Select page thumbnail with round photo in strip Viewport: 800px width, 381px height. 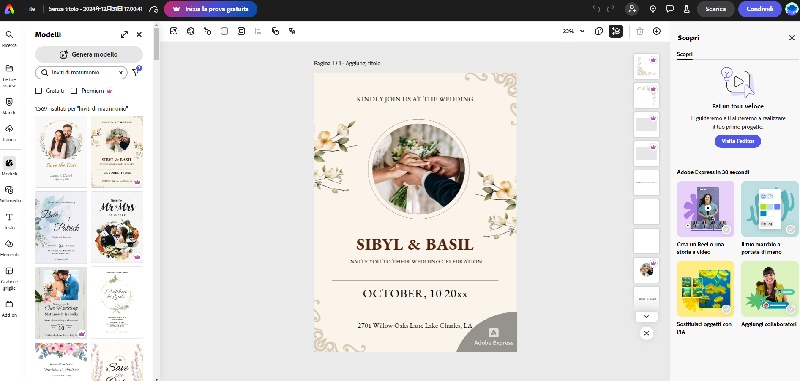[x=646, y=270]
